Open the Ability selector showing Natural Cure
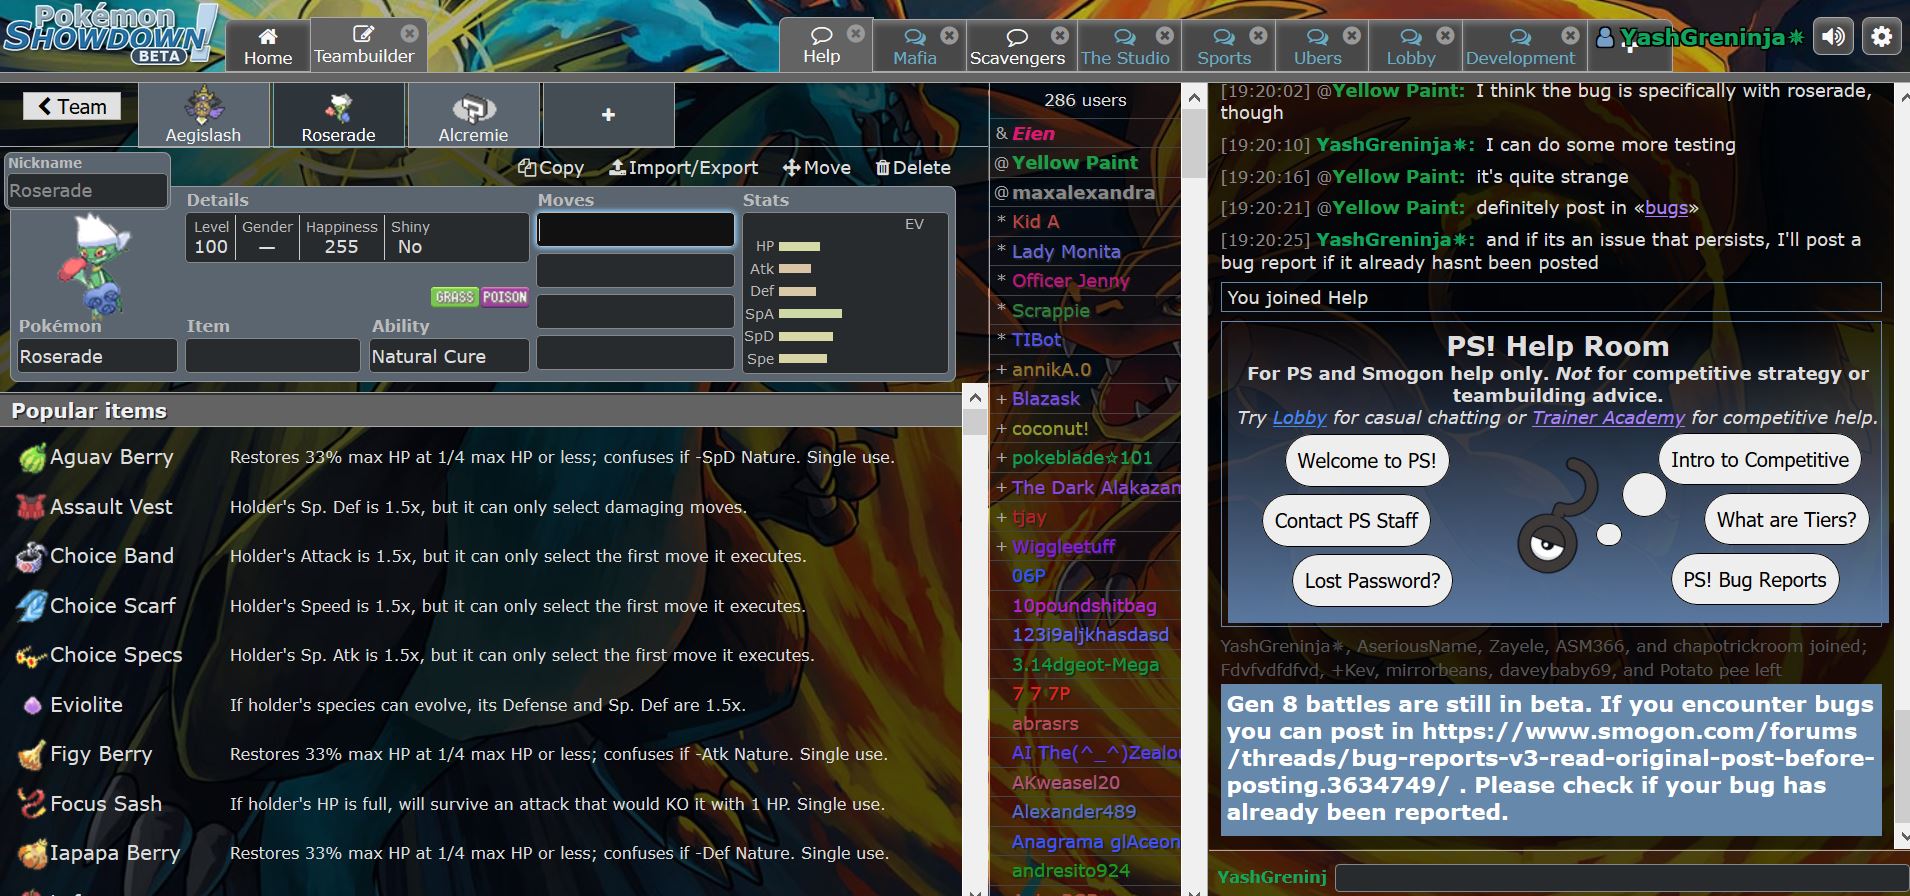The height and width of the screenshot is (896, 1910). point(449,356)
